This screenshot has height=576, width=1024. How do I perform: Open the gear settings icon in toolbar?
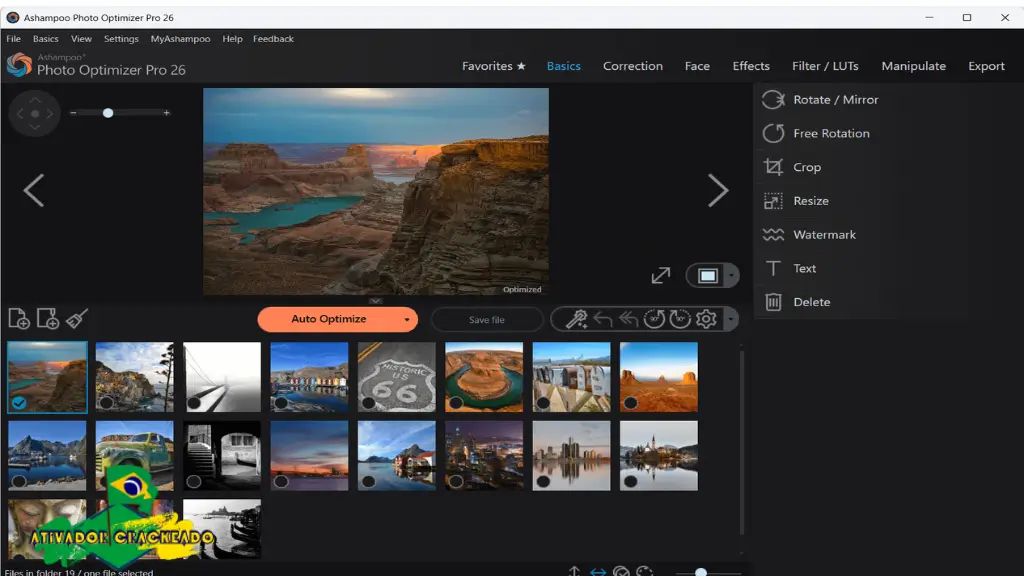(706, 319)
